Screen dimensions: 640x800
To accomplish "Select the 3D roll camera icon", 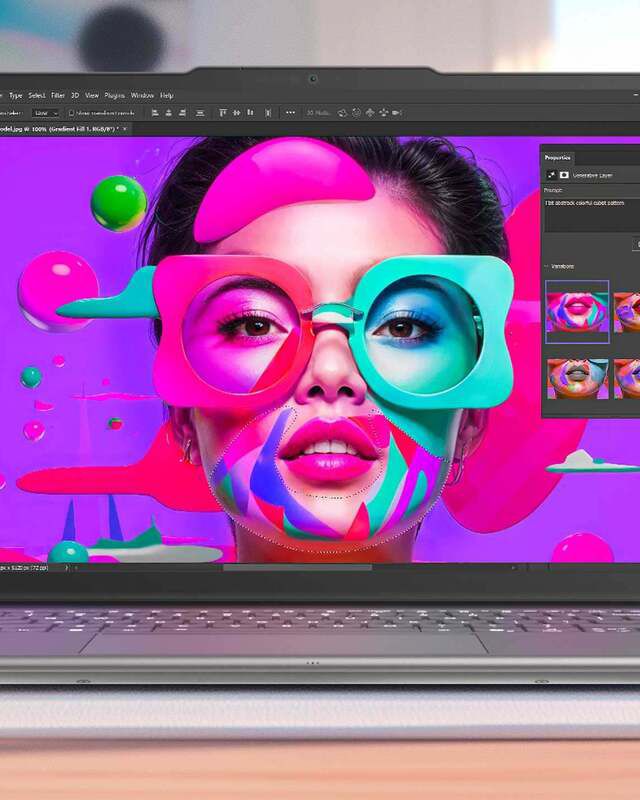I will tap(356, 113).
